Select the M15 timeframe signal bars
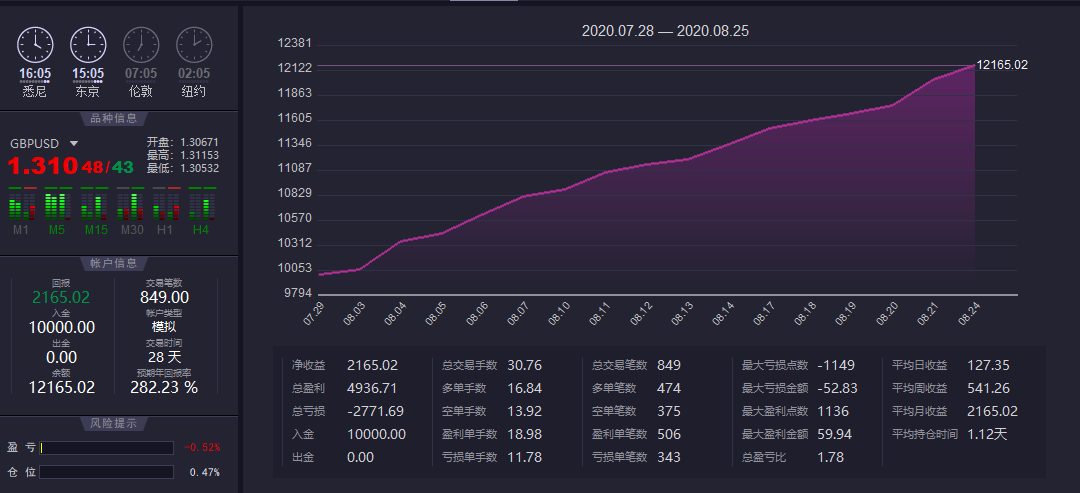The width and height of the screenshot is (1080, 493). tap(95, 204)
